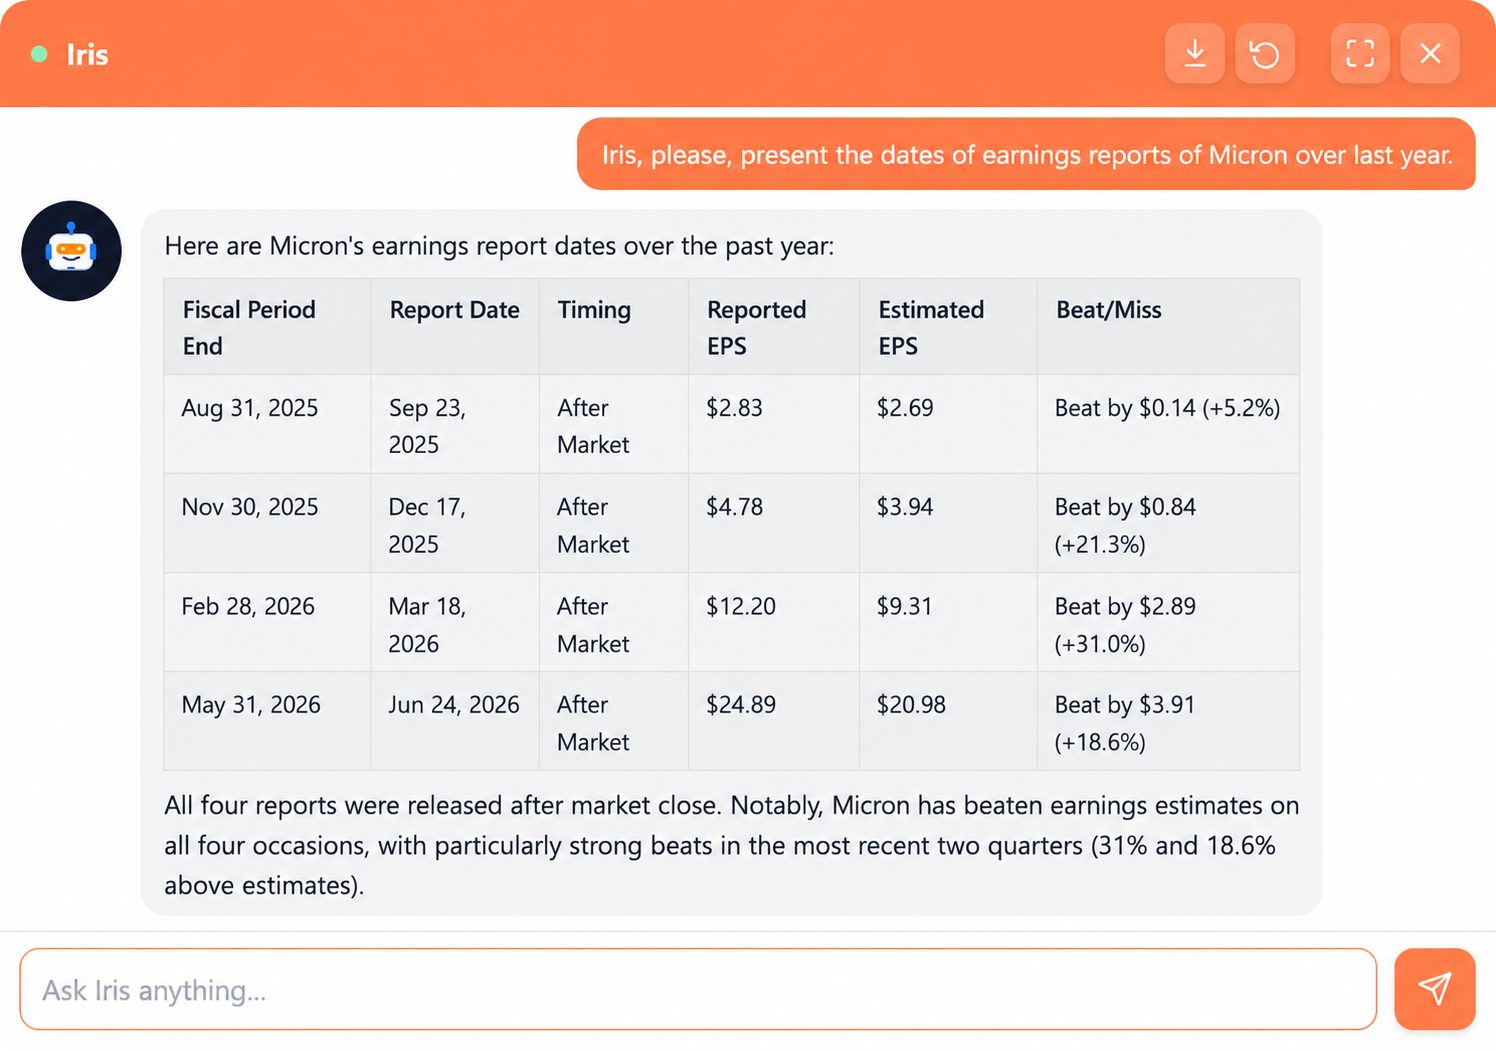Screen dimensions: 1496x1051
Task: Select the $20.98 estimated EPS value
Action: pyautogui.click(x=948, y=721)
